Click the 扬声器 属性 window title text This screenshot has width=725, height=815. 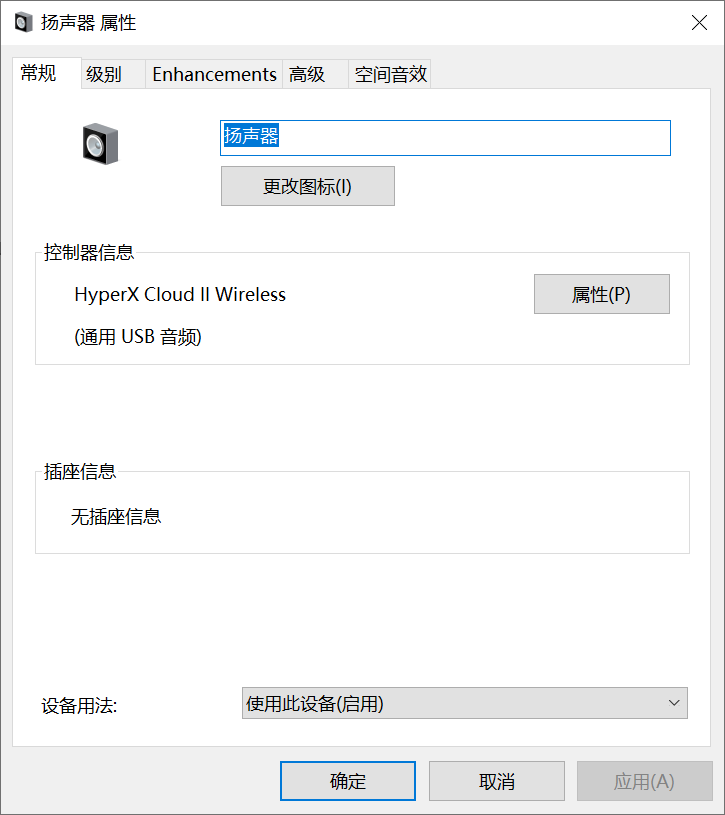(89, 23)
